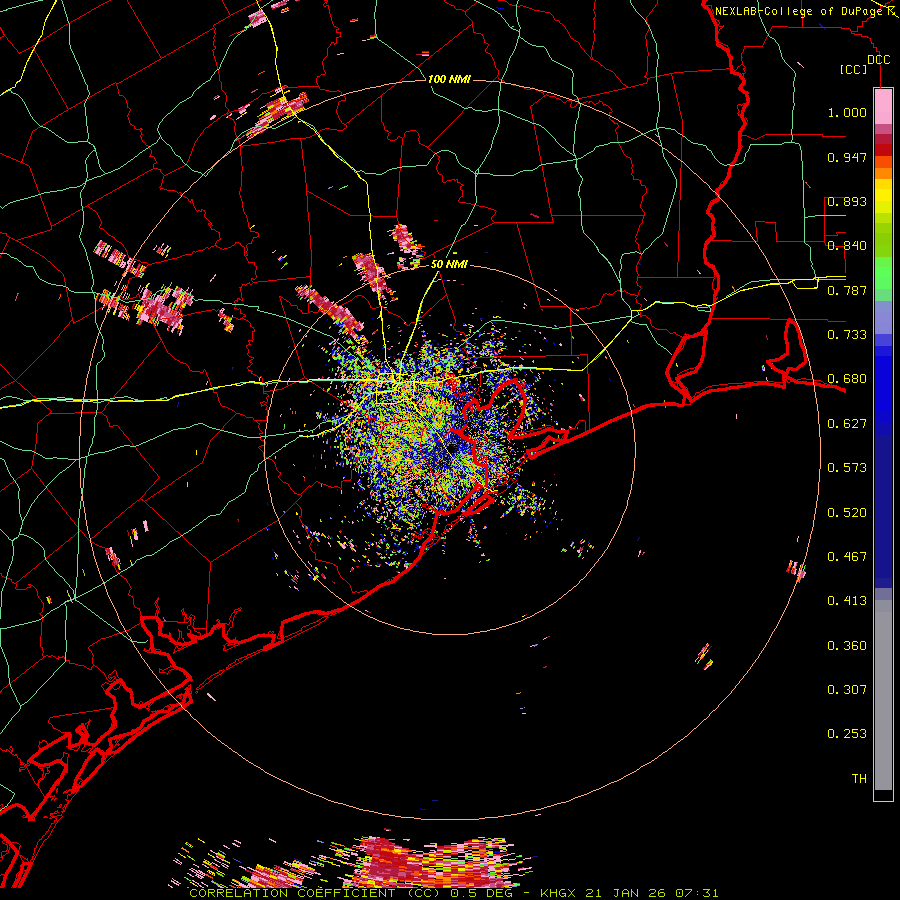Select the 1.000 scale value
The width and height of the screenshot is (900, 900).
(x=847, y=112)
